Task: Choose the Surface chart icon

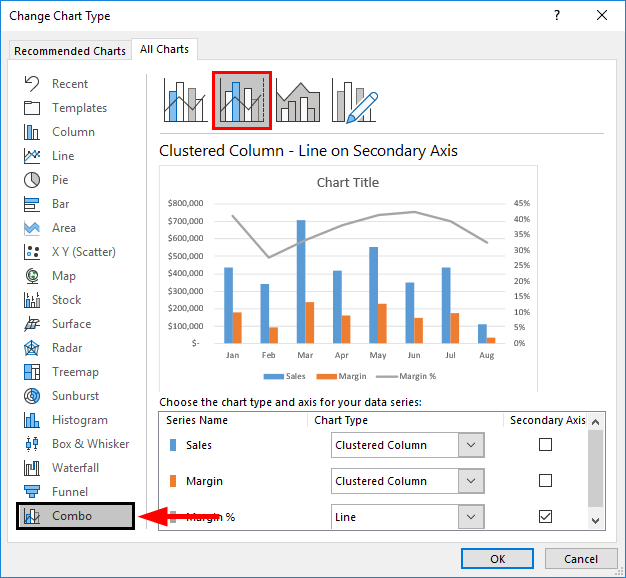Action: coord(32,324)
